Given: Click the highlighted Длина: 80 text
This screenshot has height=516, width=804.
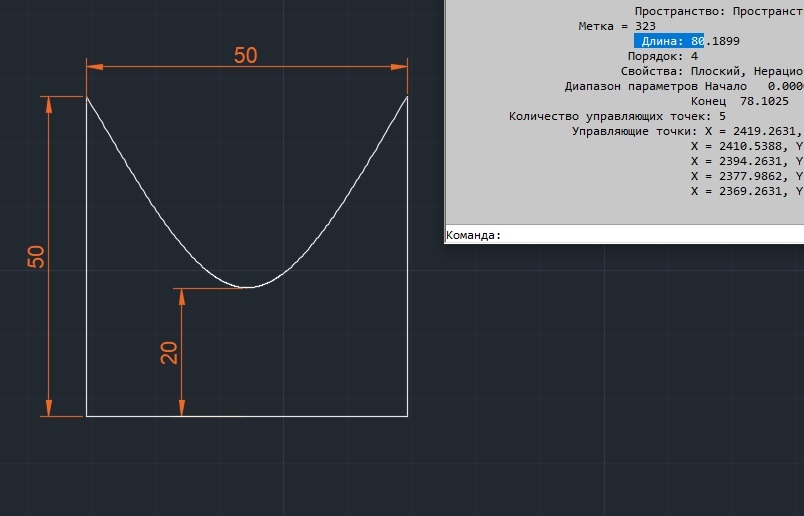Looking at the screenshot, I should click(669, 41).
